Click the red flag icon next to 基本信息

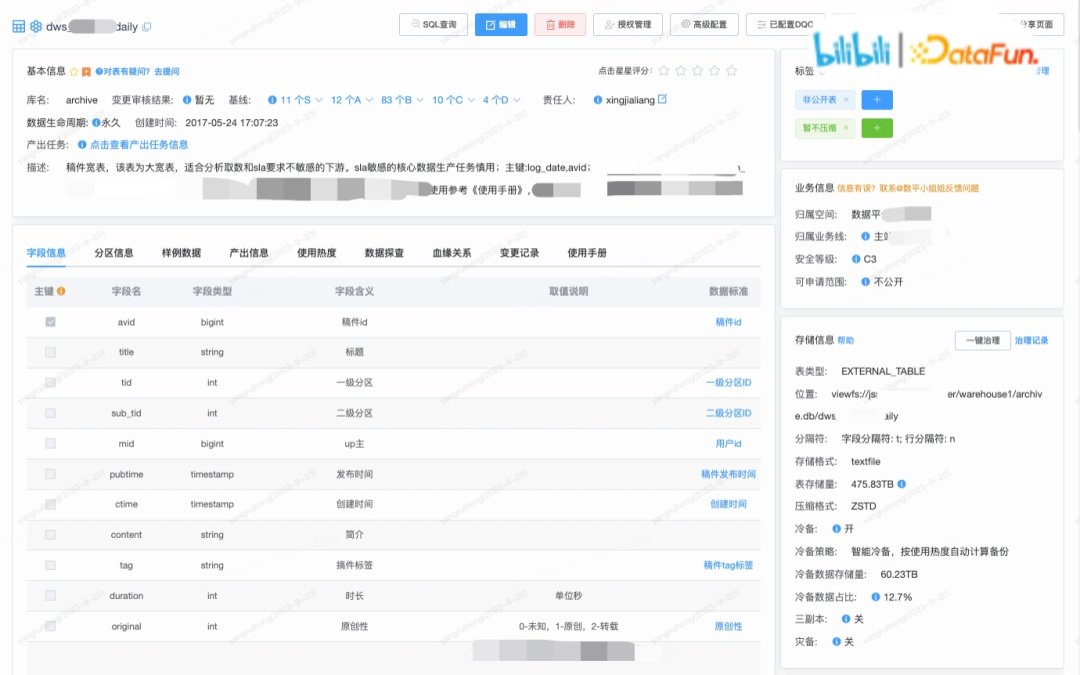(85, 70)
